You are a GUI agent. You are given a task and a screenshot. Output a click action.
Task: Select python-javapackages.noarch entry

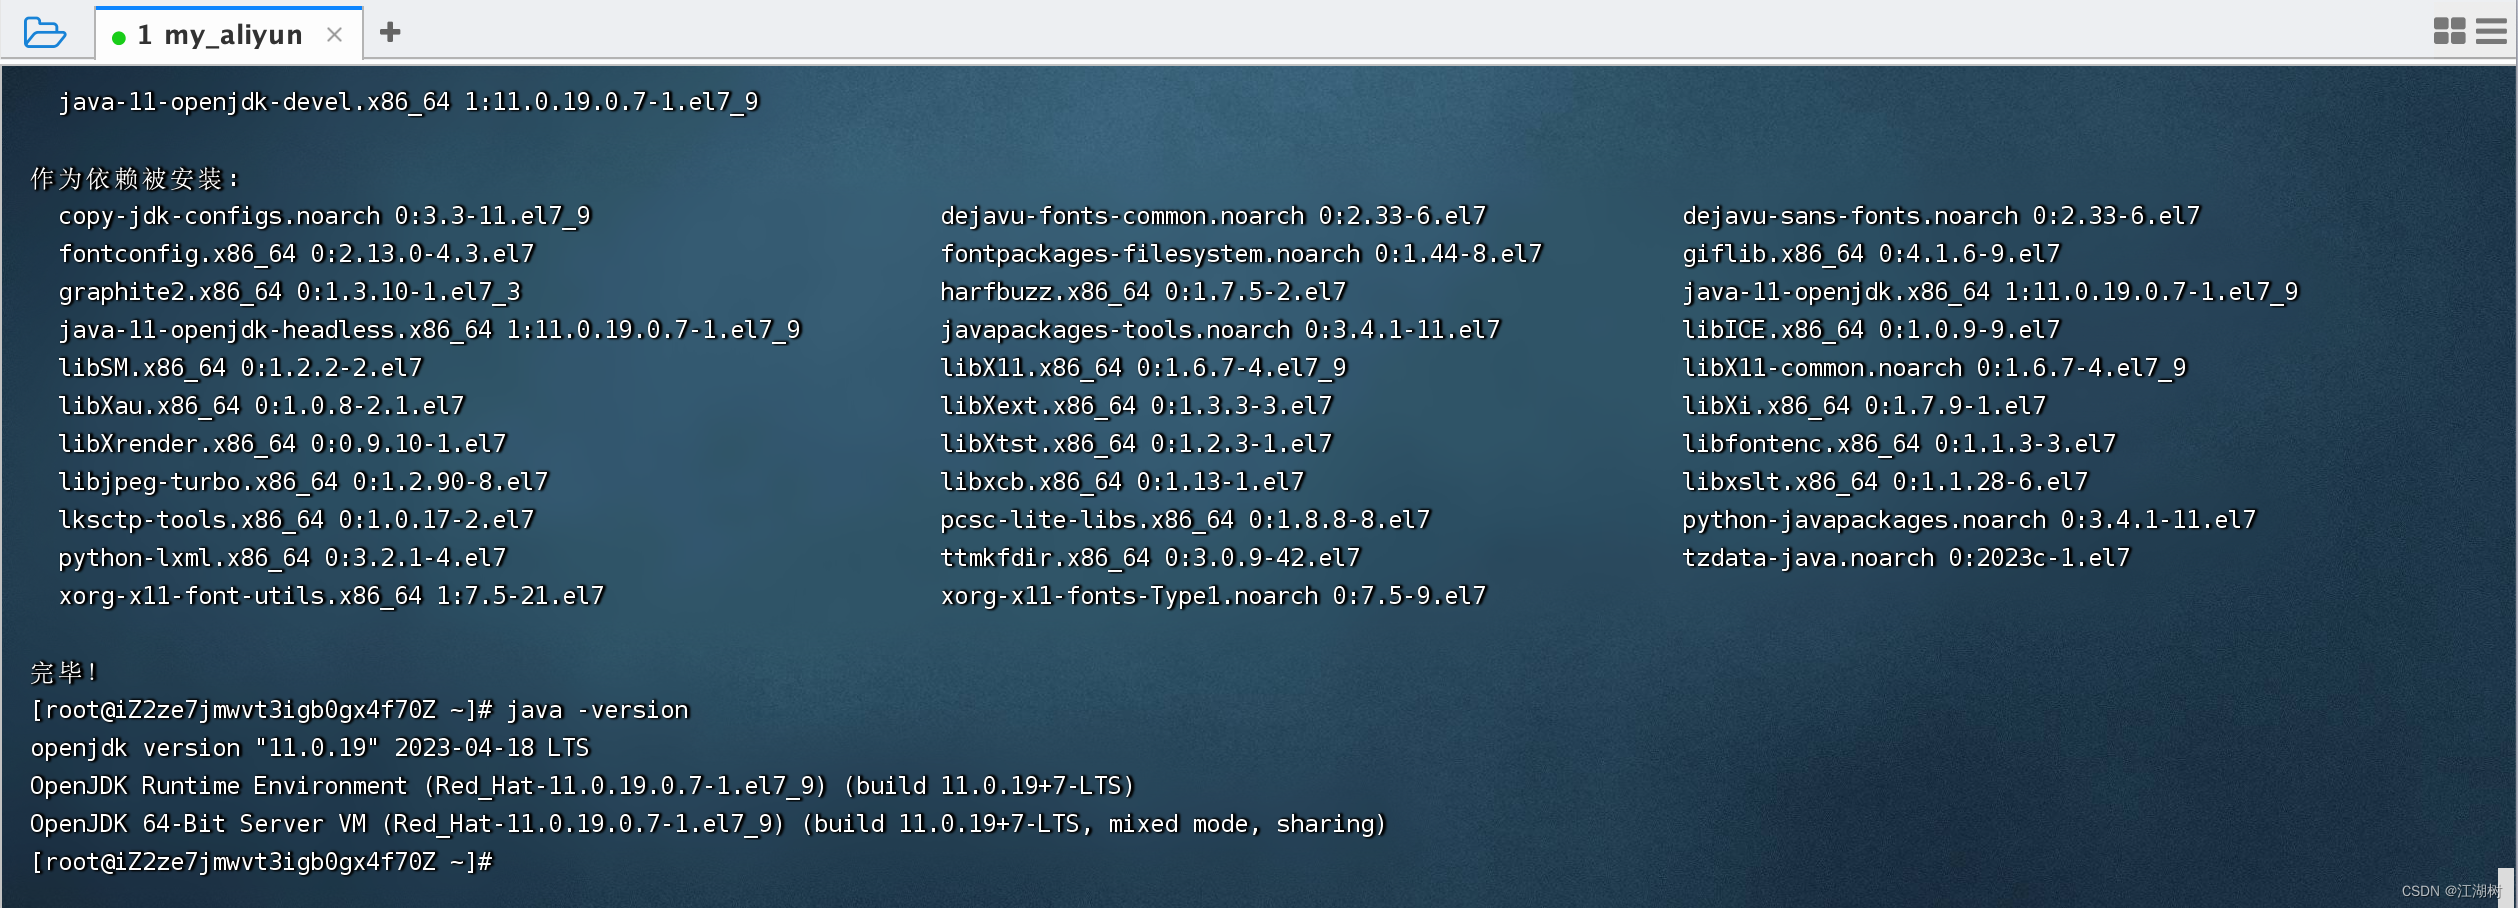click(x=1970, y=520)
